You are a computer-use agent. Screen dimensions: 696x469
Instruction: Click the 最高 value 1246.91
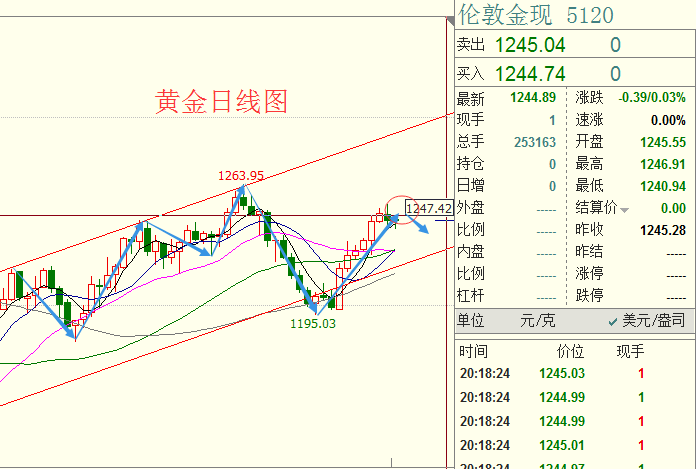tap(663, 164)
